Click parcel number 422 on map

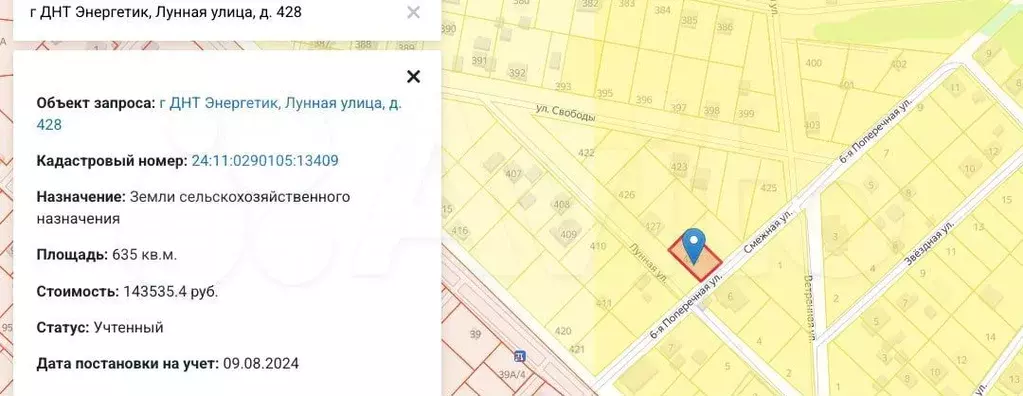click(587, 153)
